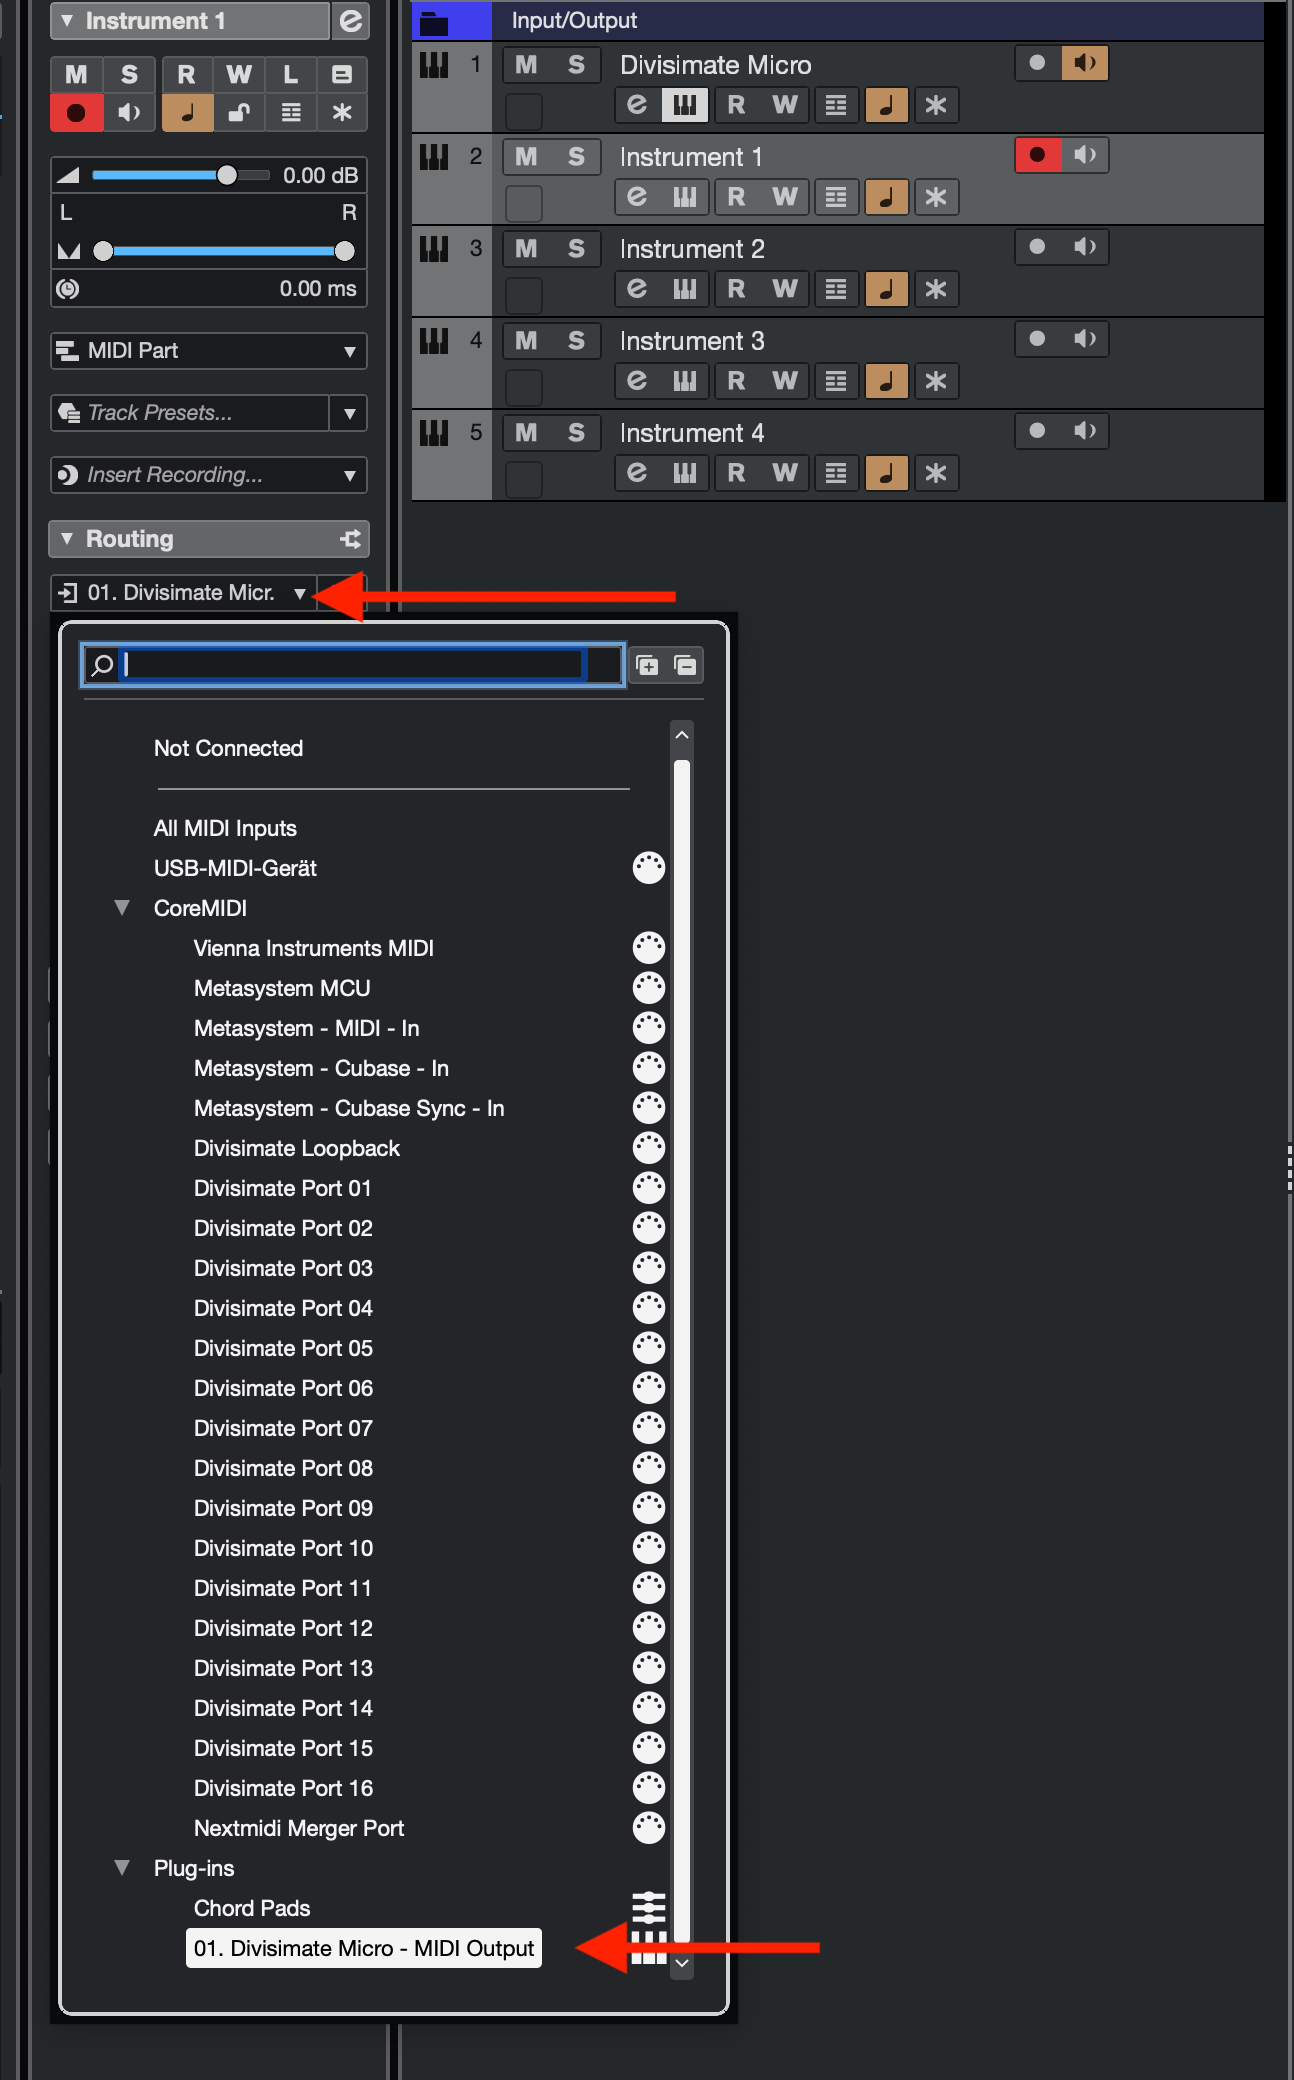Open Edit Instrument for Divisimate Micro track
This screenshot has width=1294, height=2080.
(637, 105)
